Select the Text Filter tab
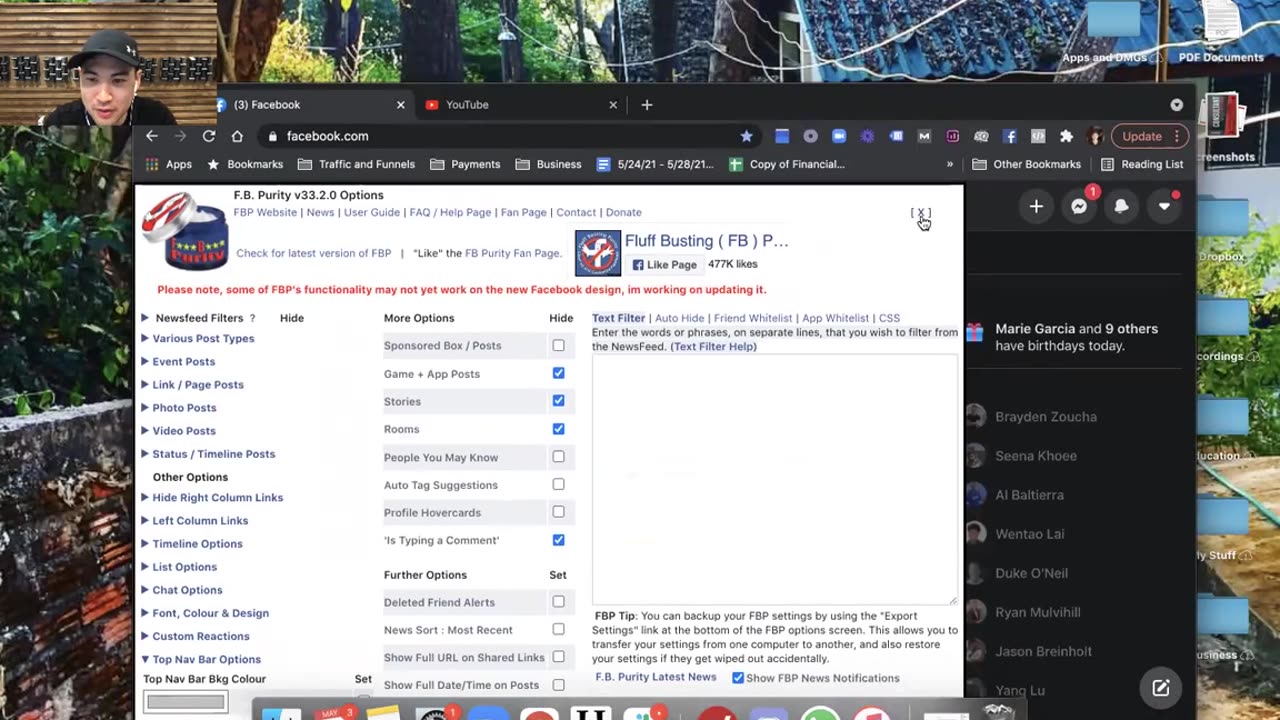Screen dimensions: 1280x720 click(x=618, y=318)
